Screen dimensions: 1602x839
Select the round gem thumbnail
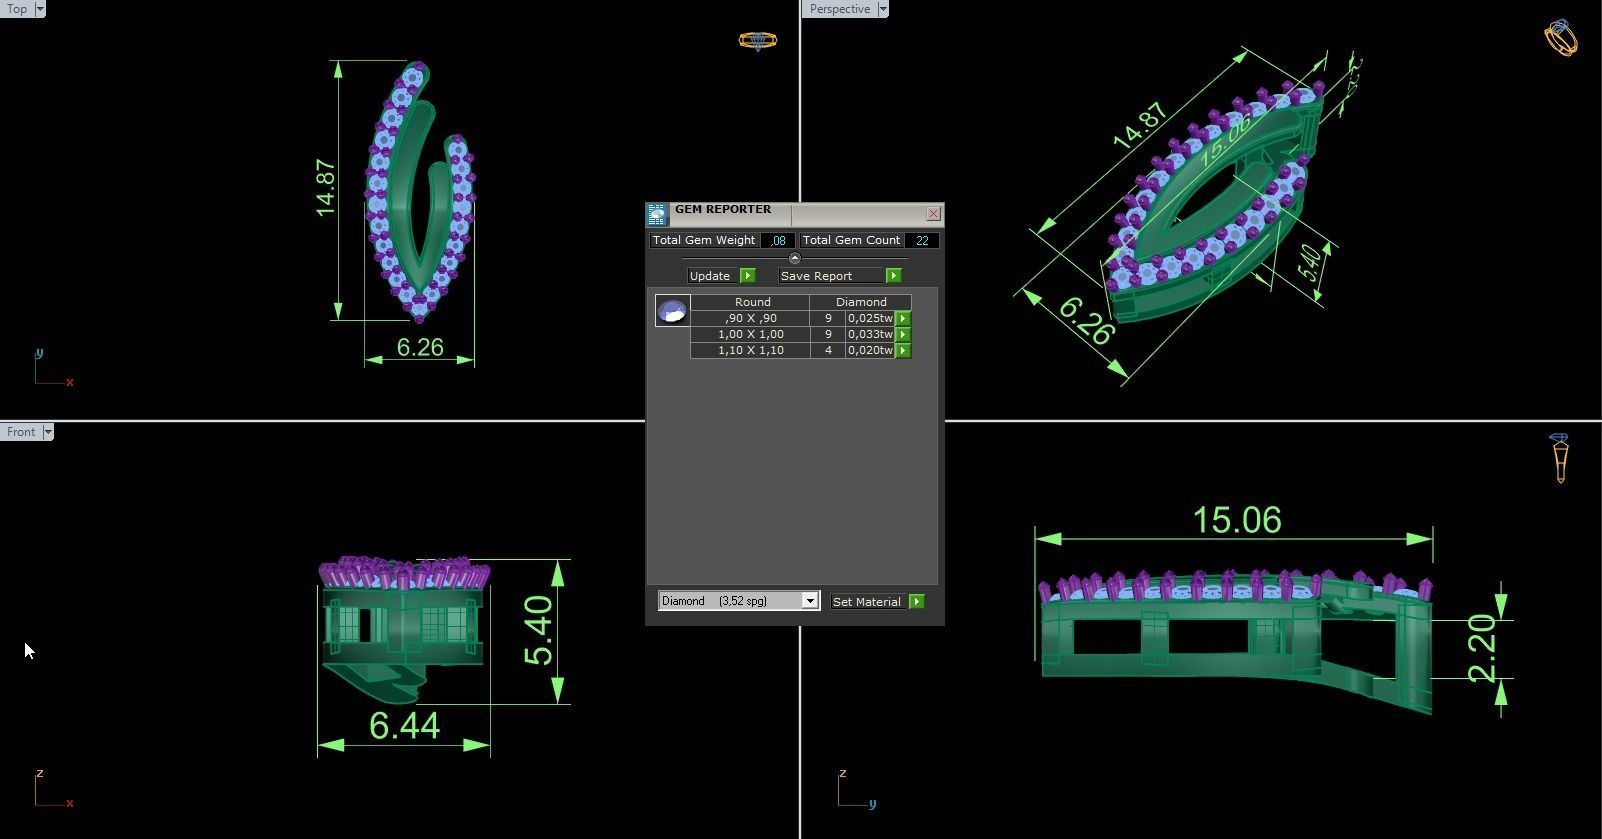point(672,310)
